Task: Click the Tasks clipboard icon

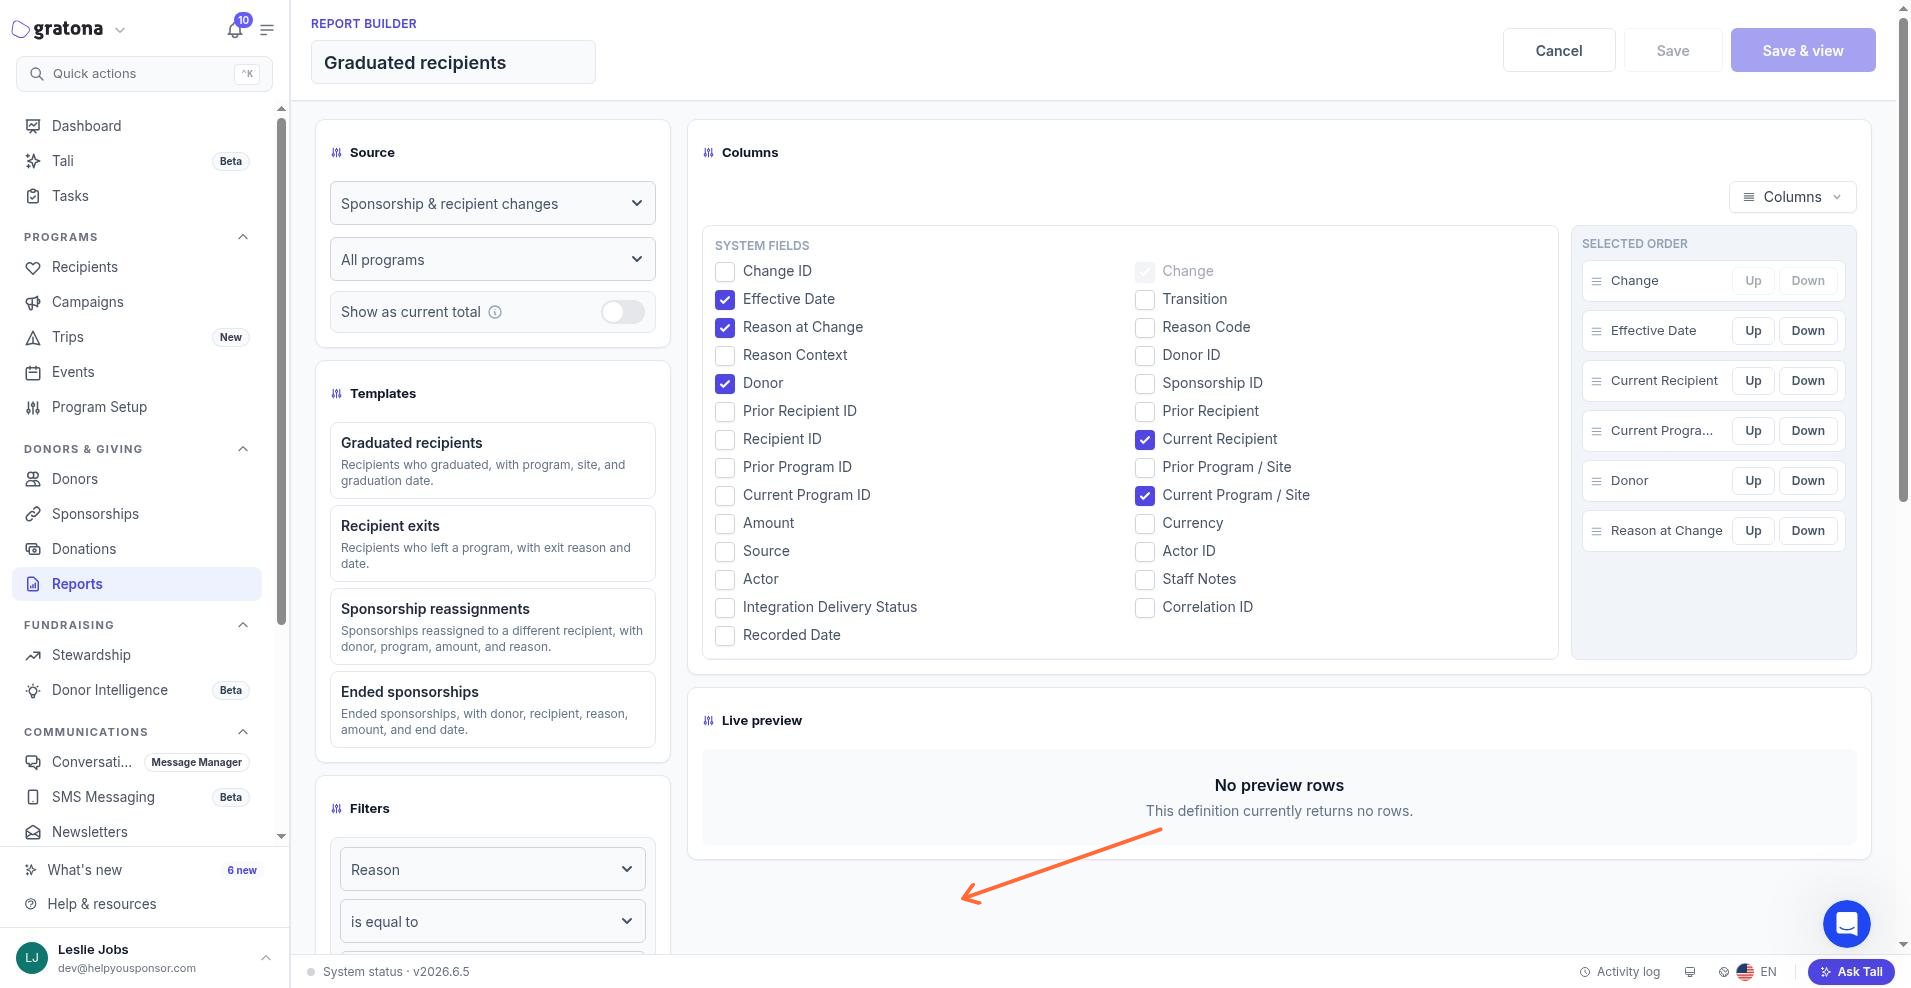Action: 33,196
